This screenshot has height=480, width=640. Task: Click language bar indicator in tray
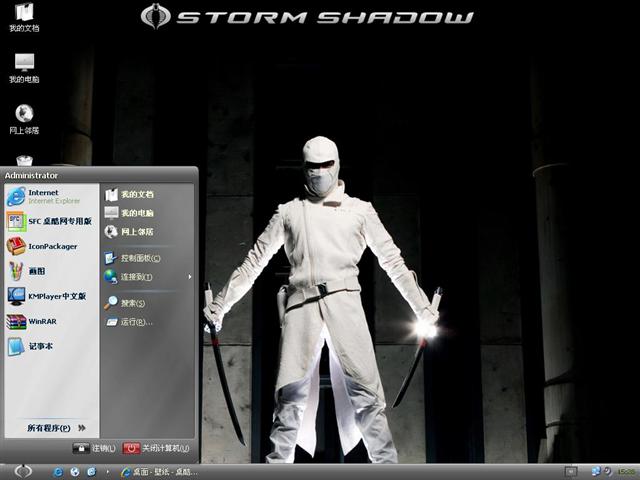(571, 472)
